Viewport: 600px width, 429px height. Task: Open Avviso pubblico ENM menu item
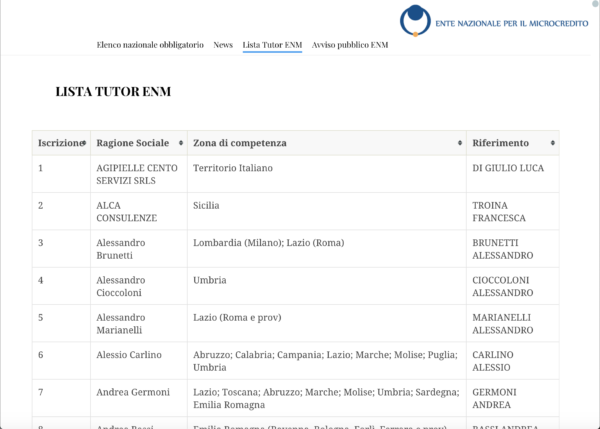click(x=350, y=45)
